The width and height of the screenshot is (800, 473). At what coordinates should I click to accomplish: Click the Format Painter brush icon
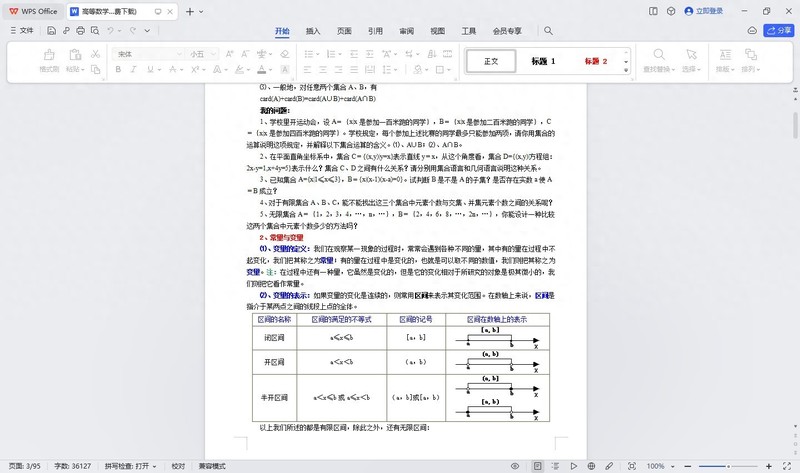point(49,54)
